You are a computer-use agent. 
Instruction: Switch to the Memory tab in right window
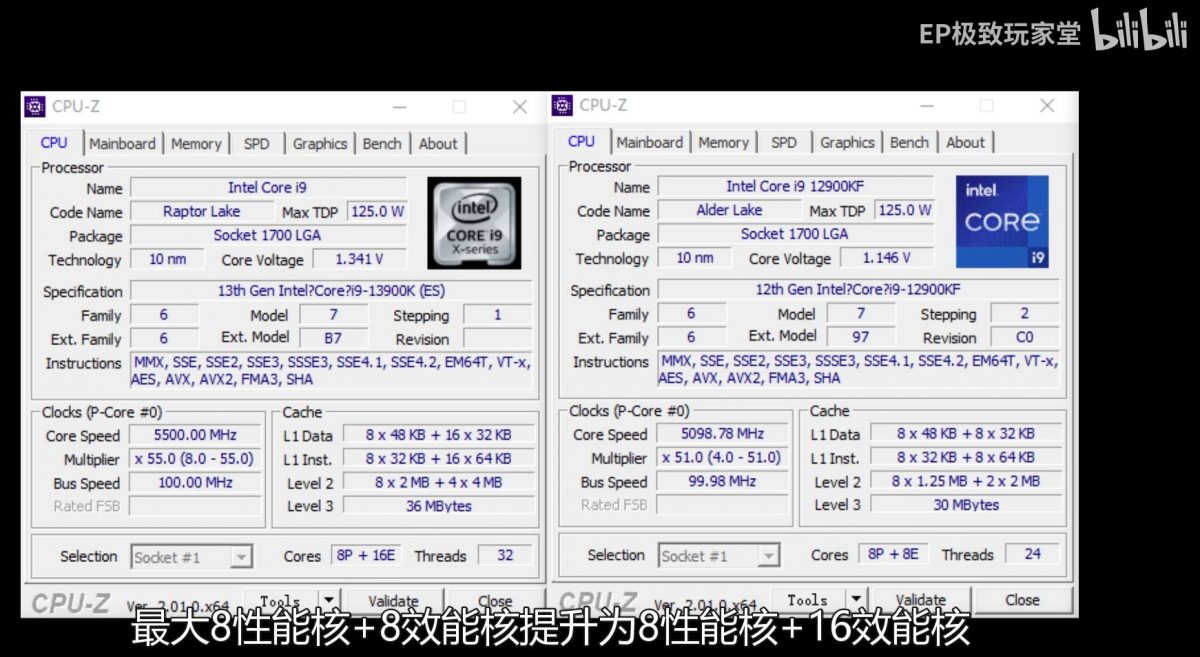pyautogui.click(x=724, y=142)
